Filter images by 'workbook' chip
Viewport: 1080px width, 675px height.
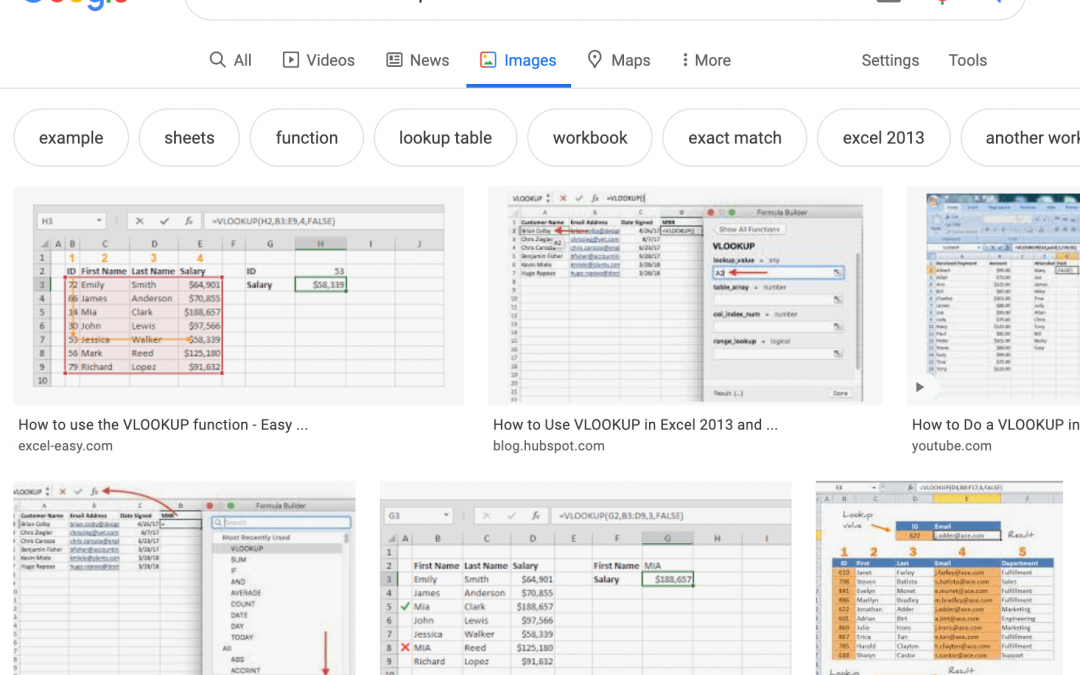click(x=590, y=138)
